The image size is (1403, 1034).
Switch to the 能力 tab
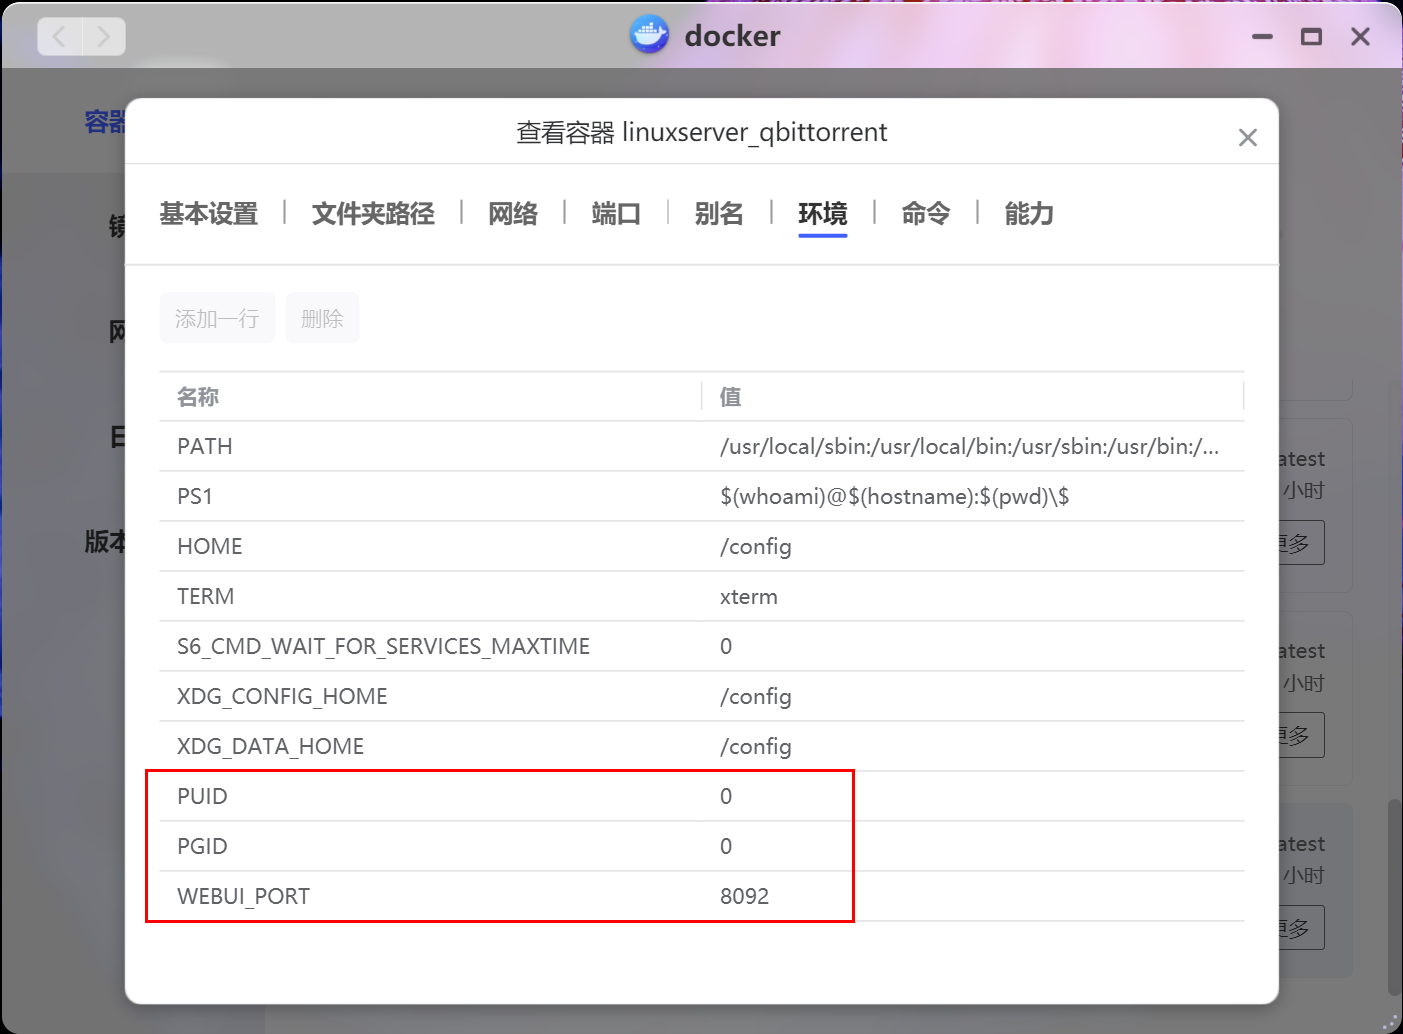point(1029,214)
